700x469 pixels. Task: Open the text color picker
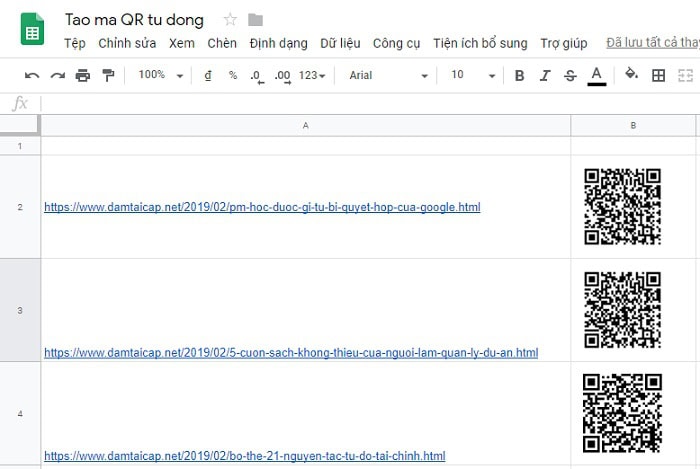596,76
